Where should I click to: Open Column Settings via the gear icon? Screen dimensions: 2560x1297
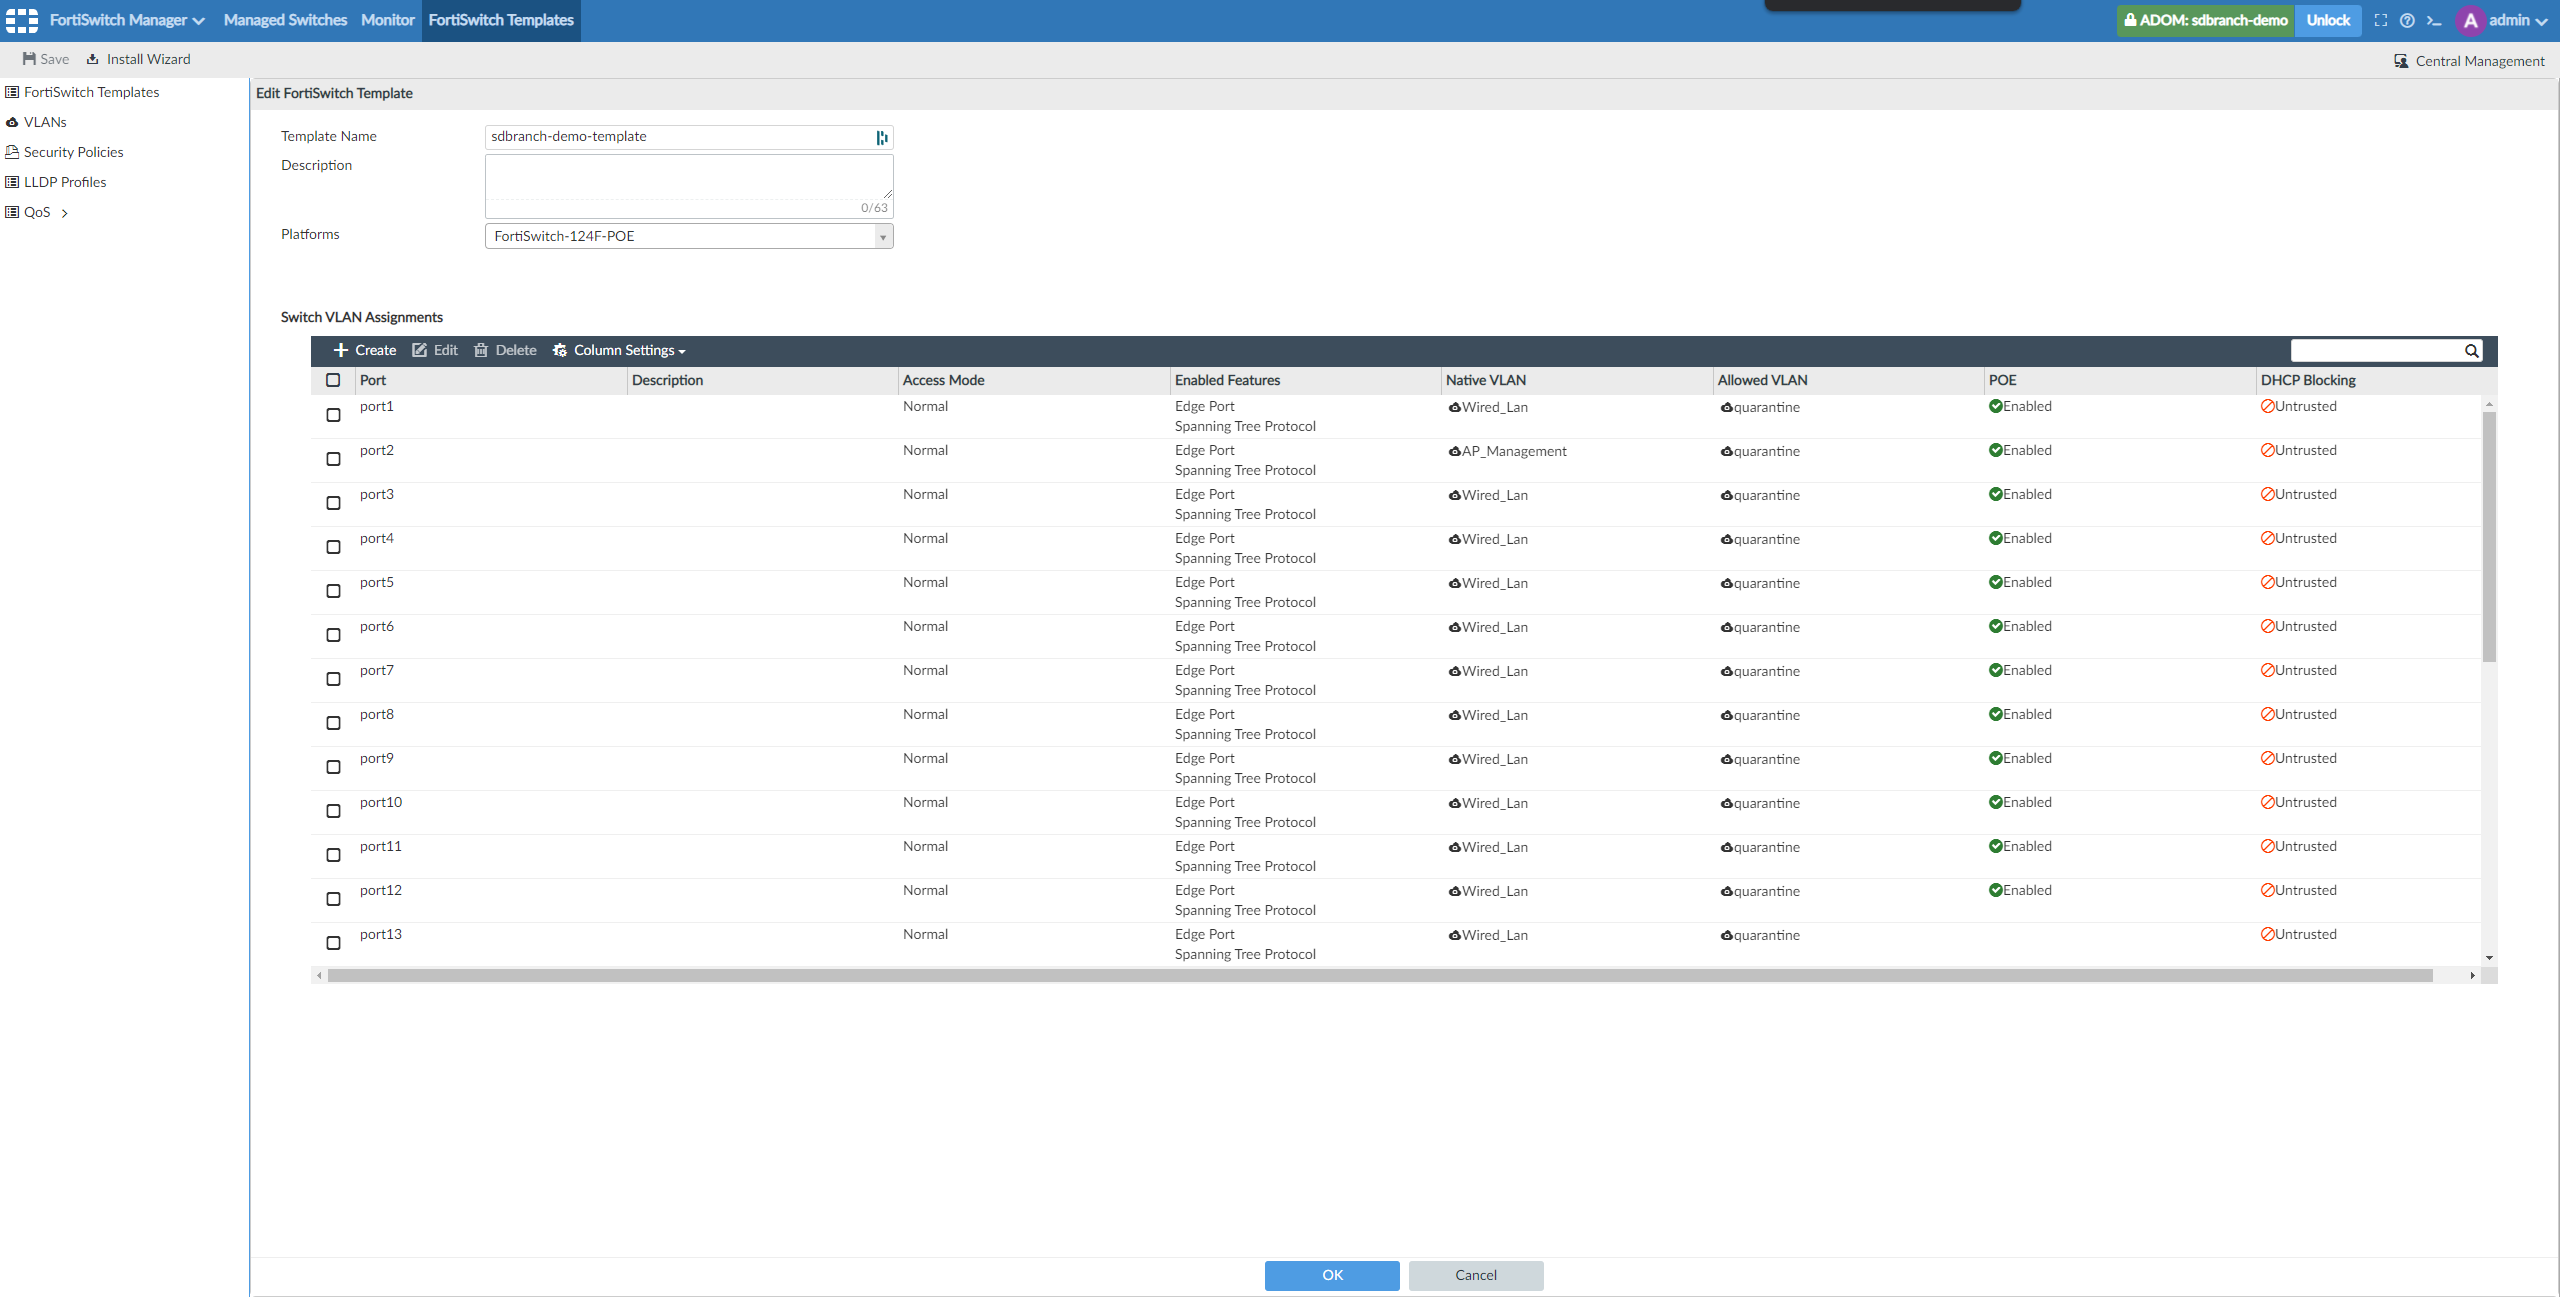pyautogui.click(x=560, y=350)
